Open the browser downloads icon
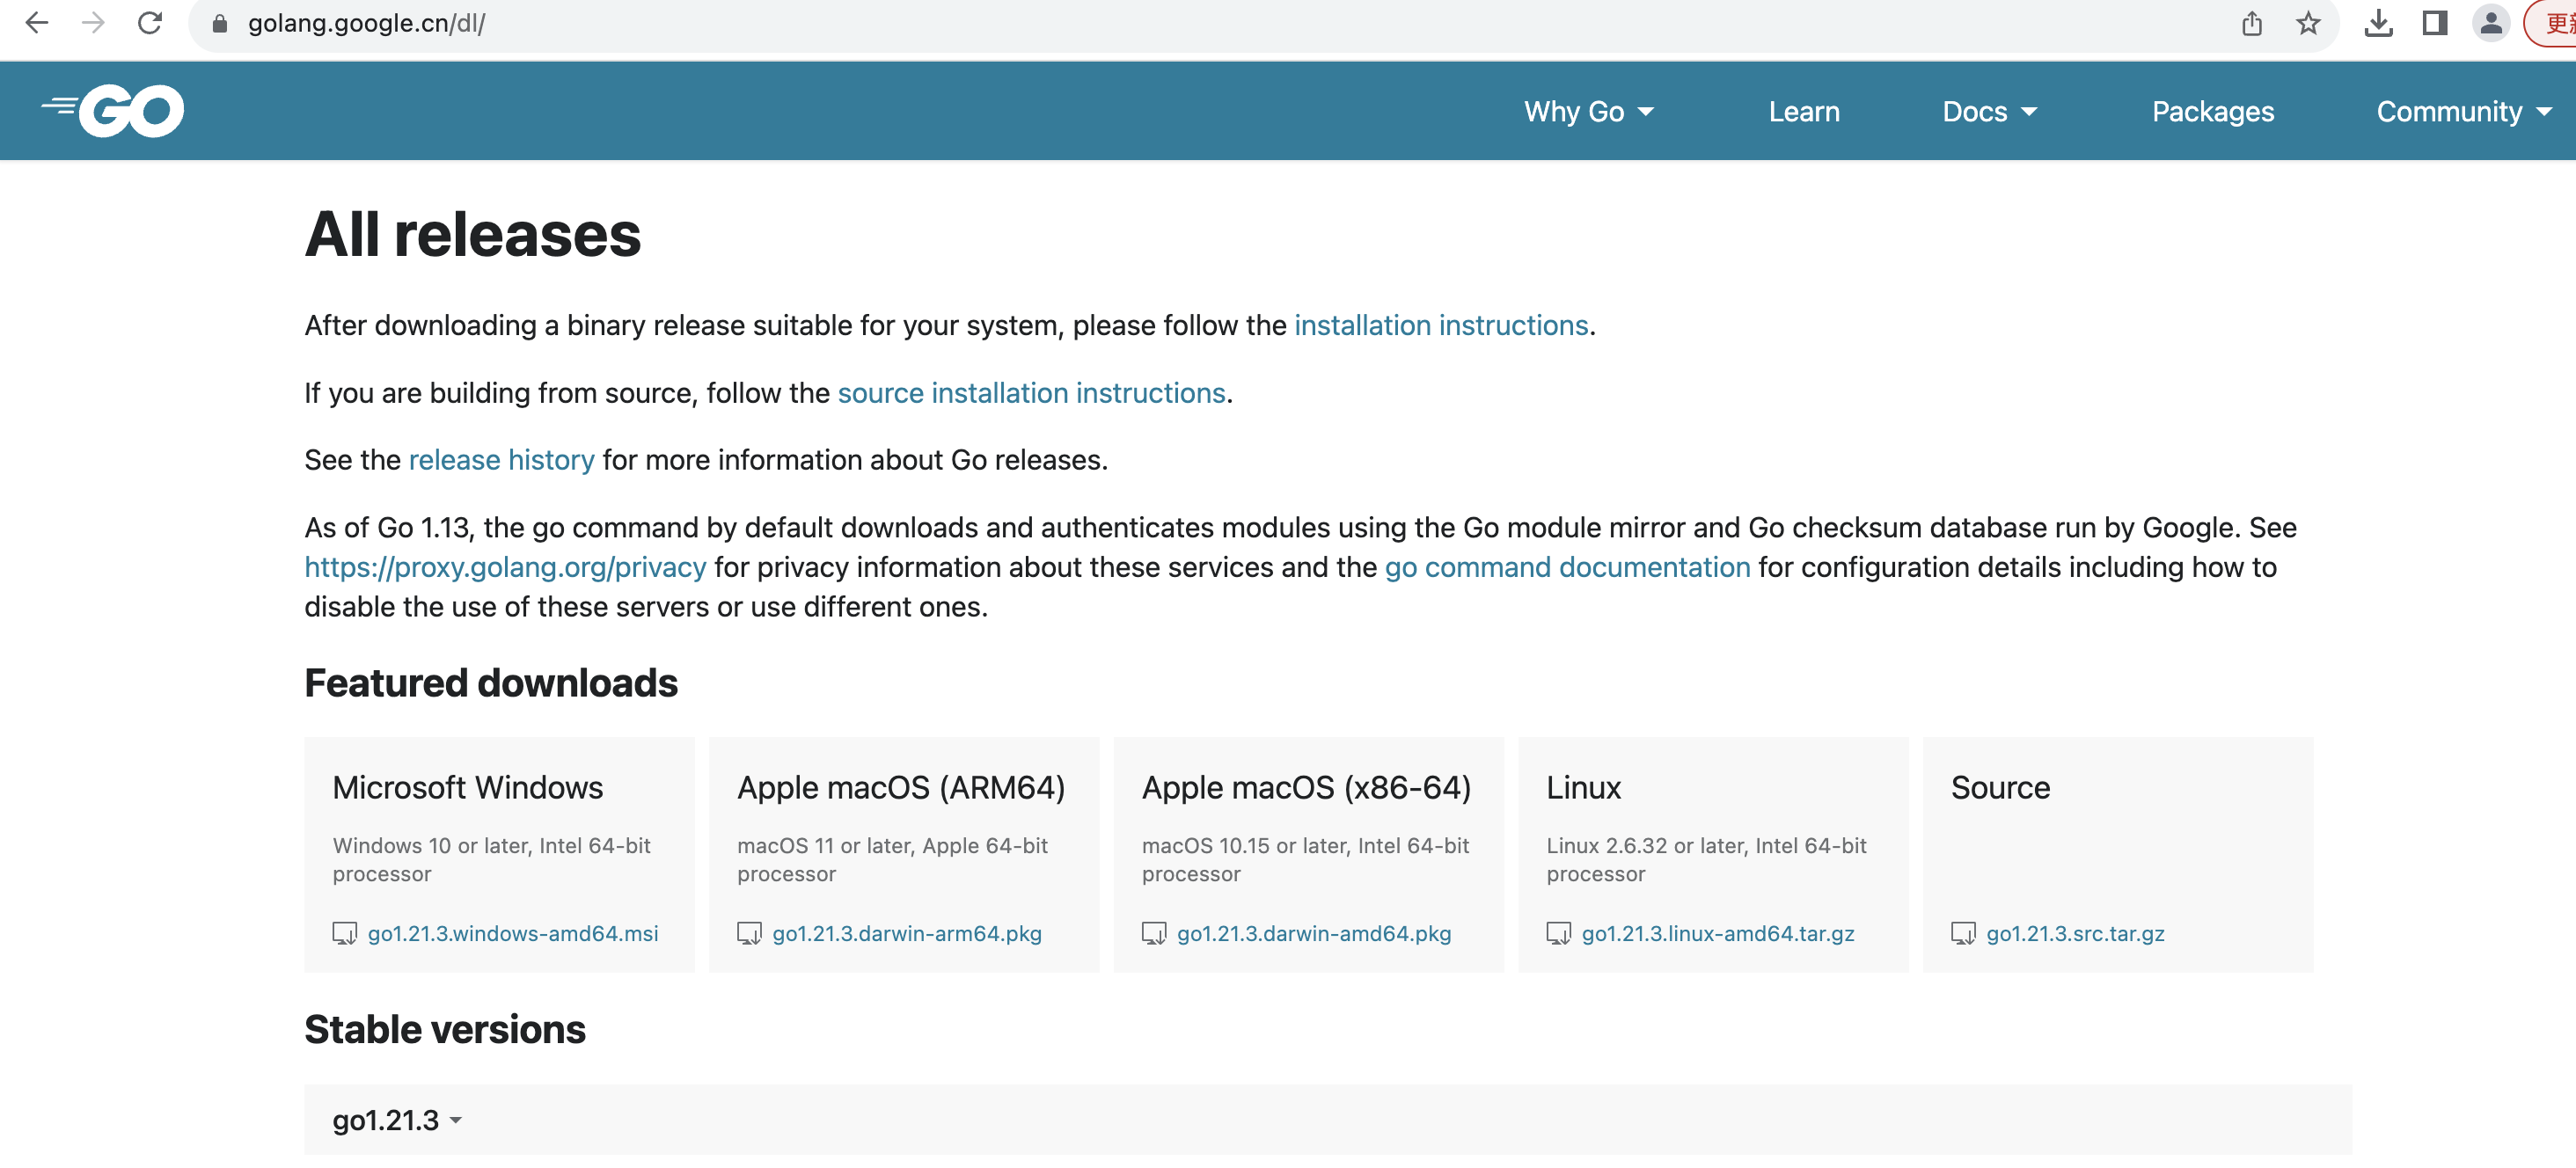The width and height of the screenshot is (2576, 1168). coord(2379,23)
